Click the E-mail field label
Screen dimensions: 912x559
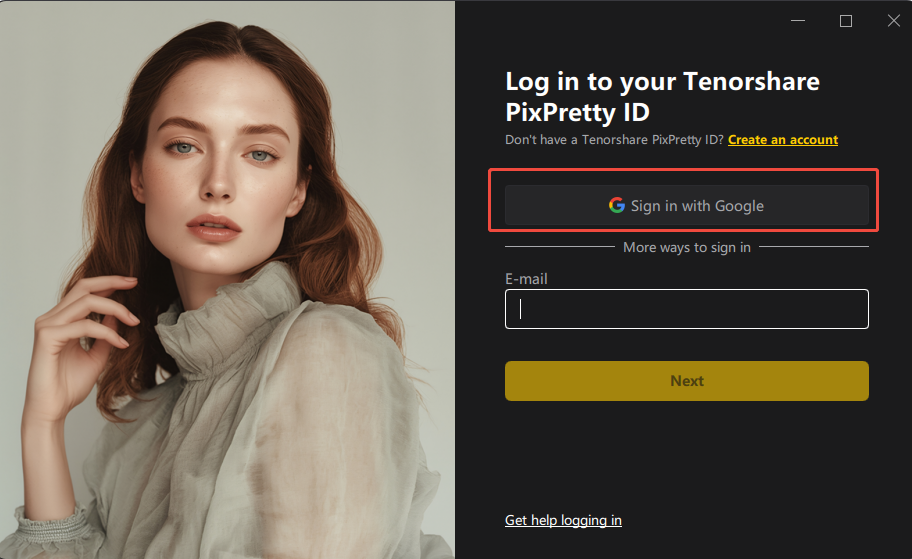point(526,279)
